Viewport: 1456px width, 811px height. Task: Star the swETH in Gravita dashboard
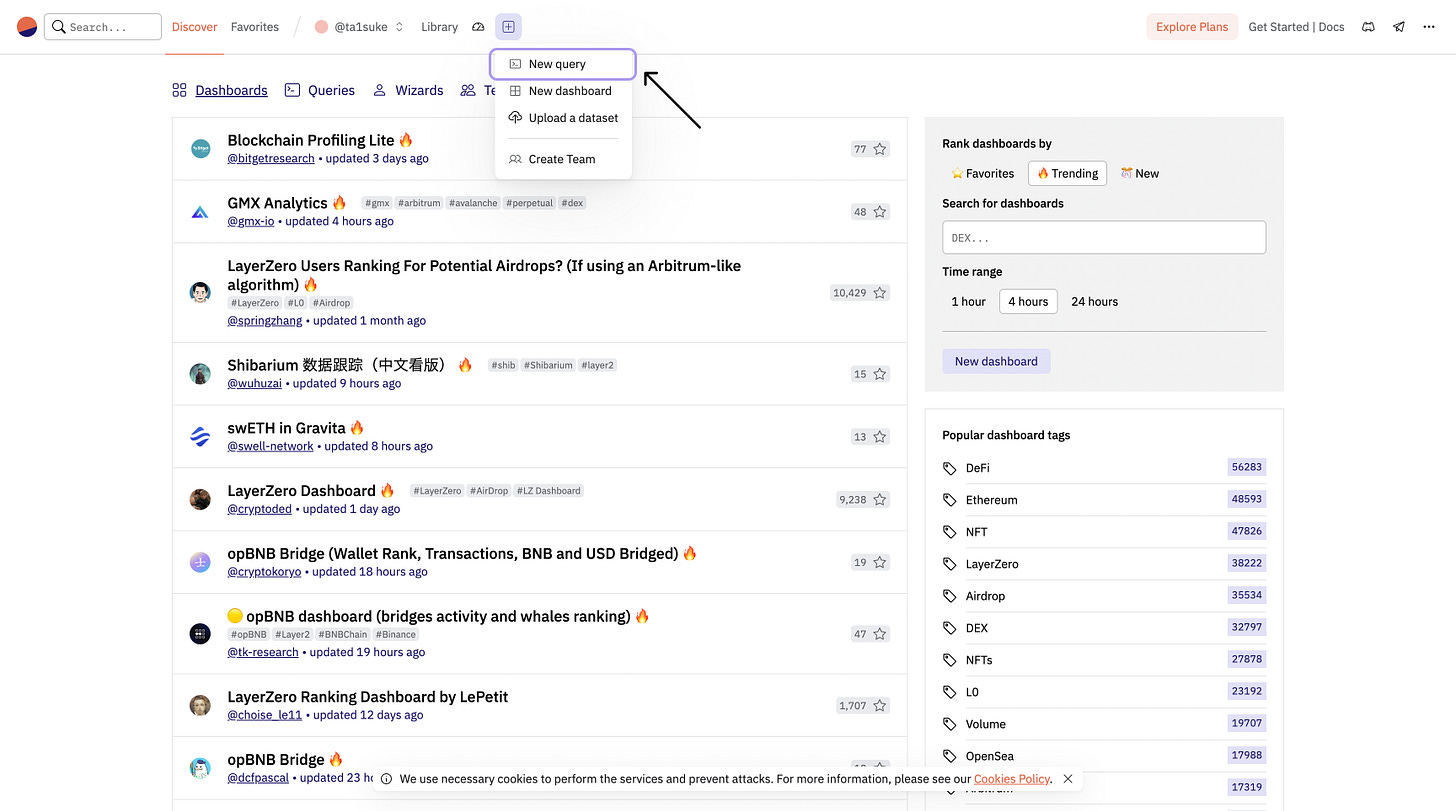pyautogui.click(x=880, y=437)
